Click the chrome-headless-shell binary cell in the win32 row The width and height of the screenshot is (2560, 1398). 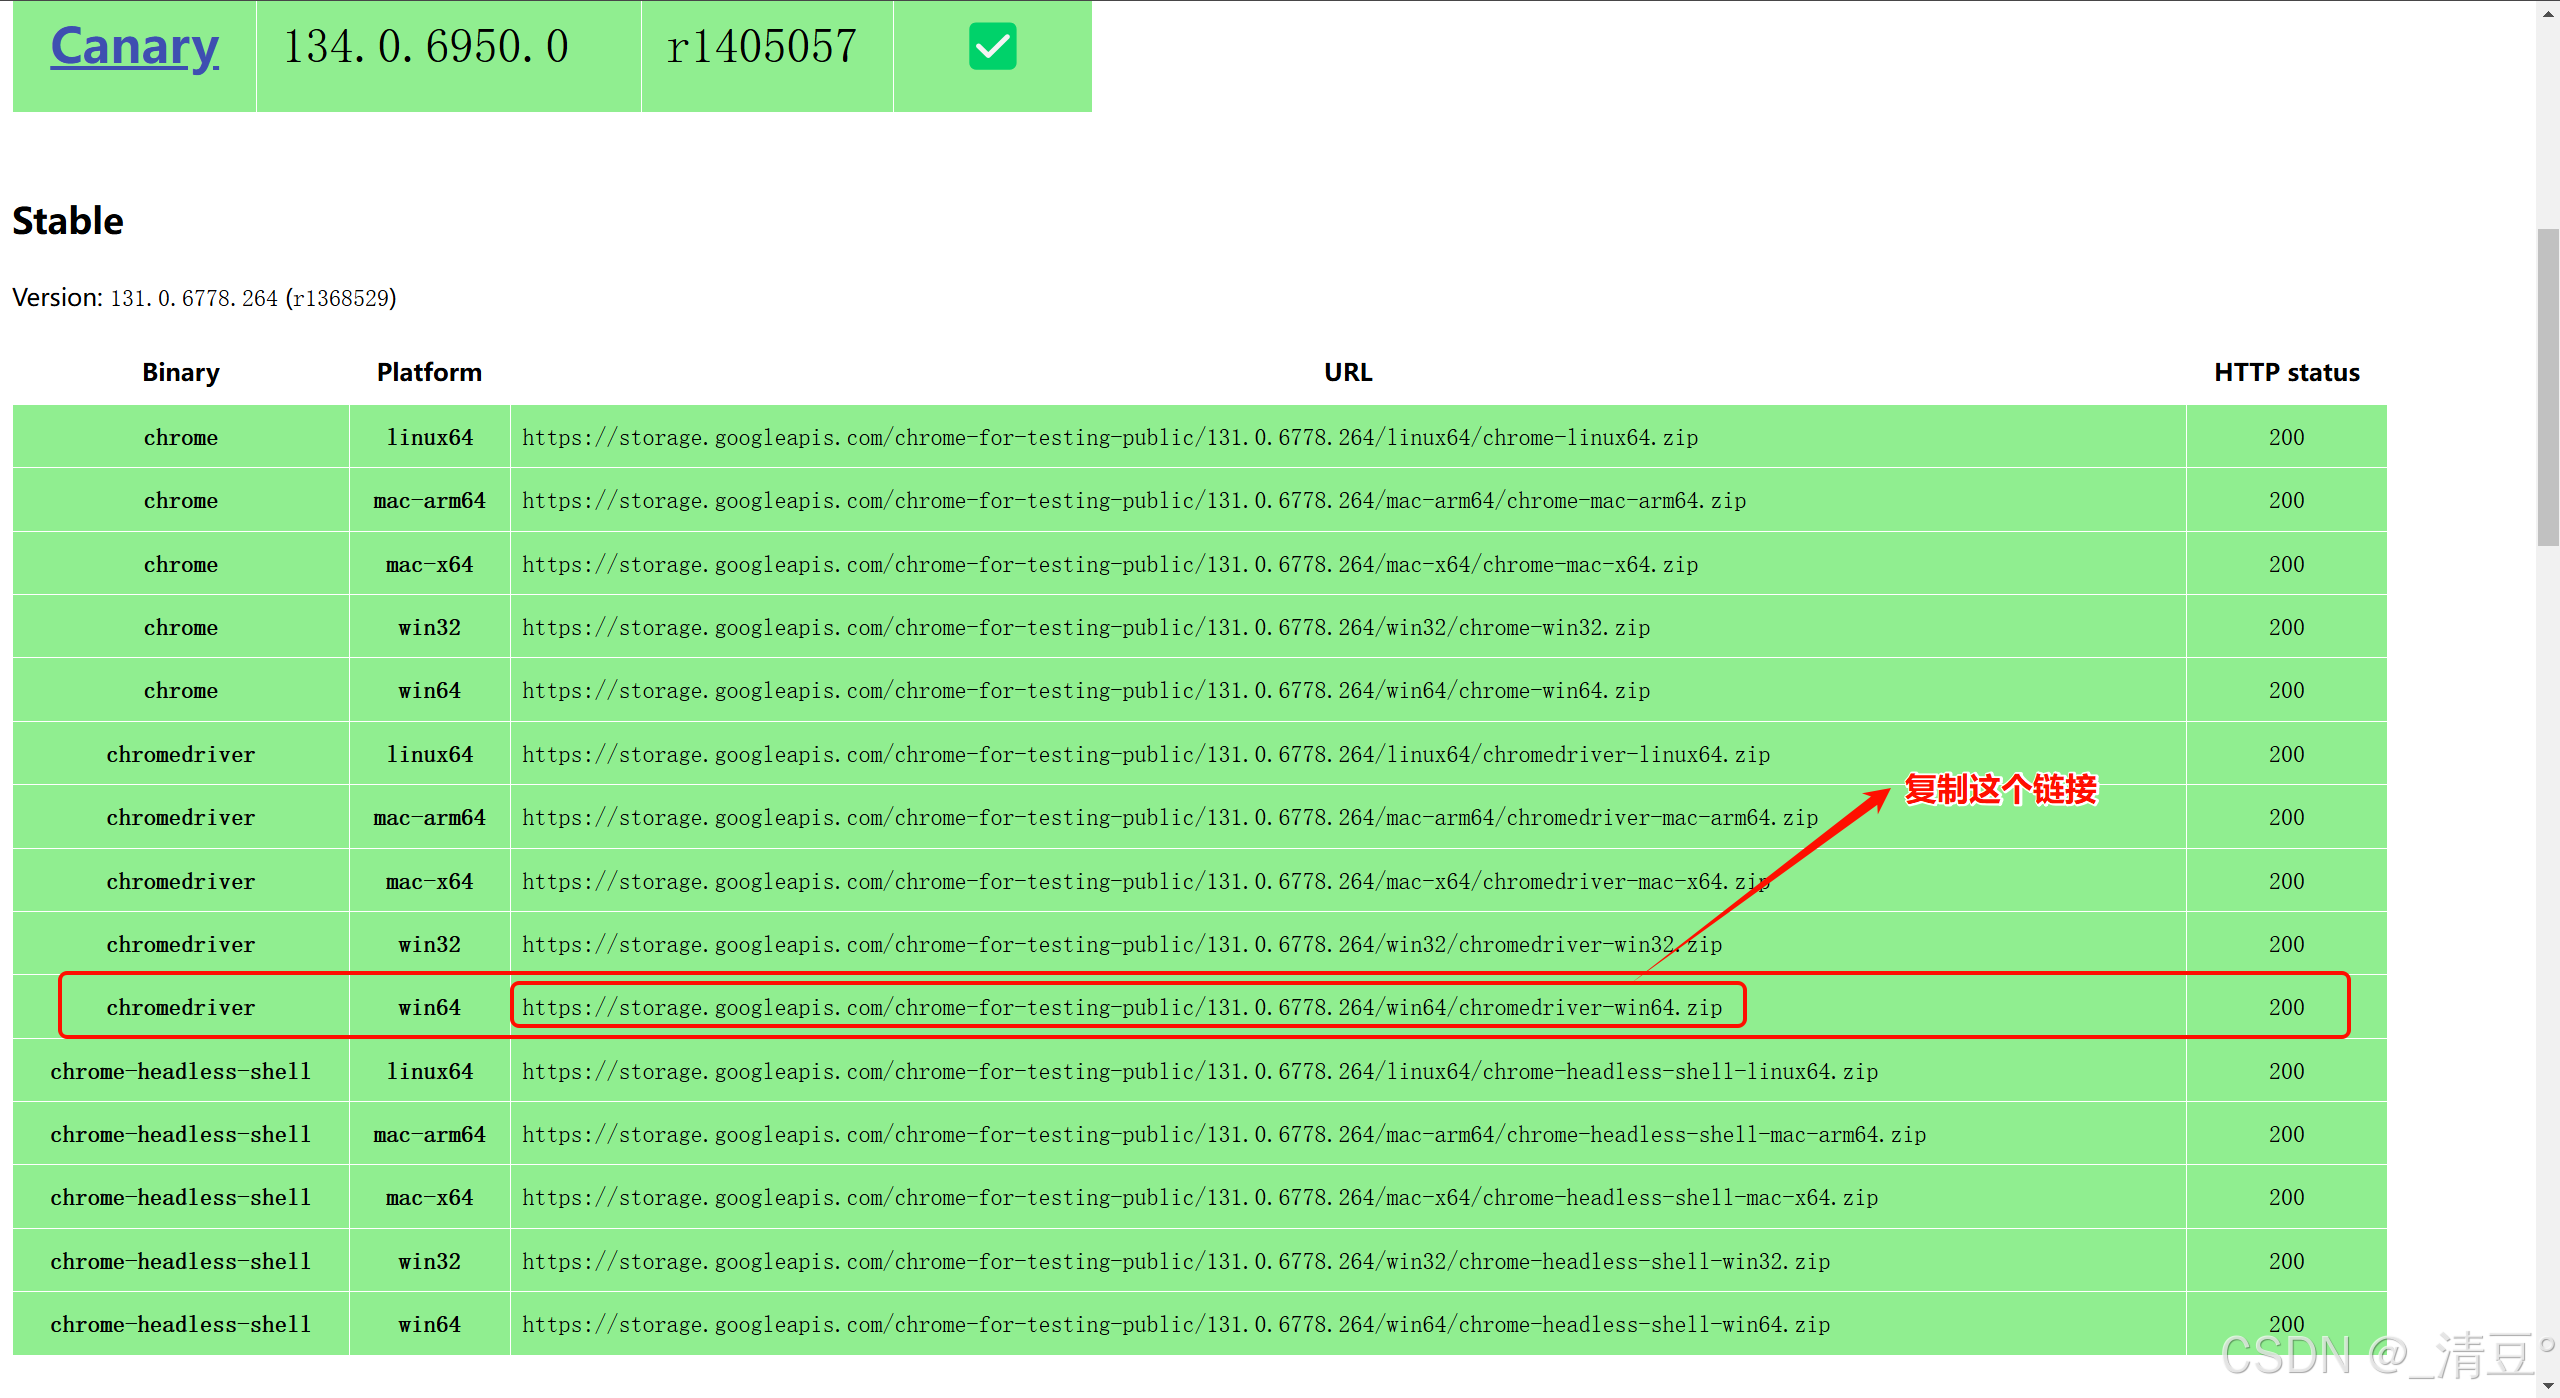pos(181,1262)
